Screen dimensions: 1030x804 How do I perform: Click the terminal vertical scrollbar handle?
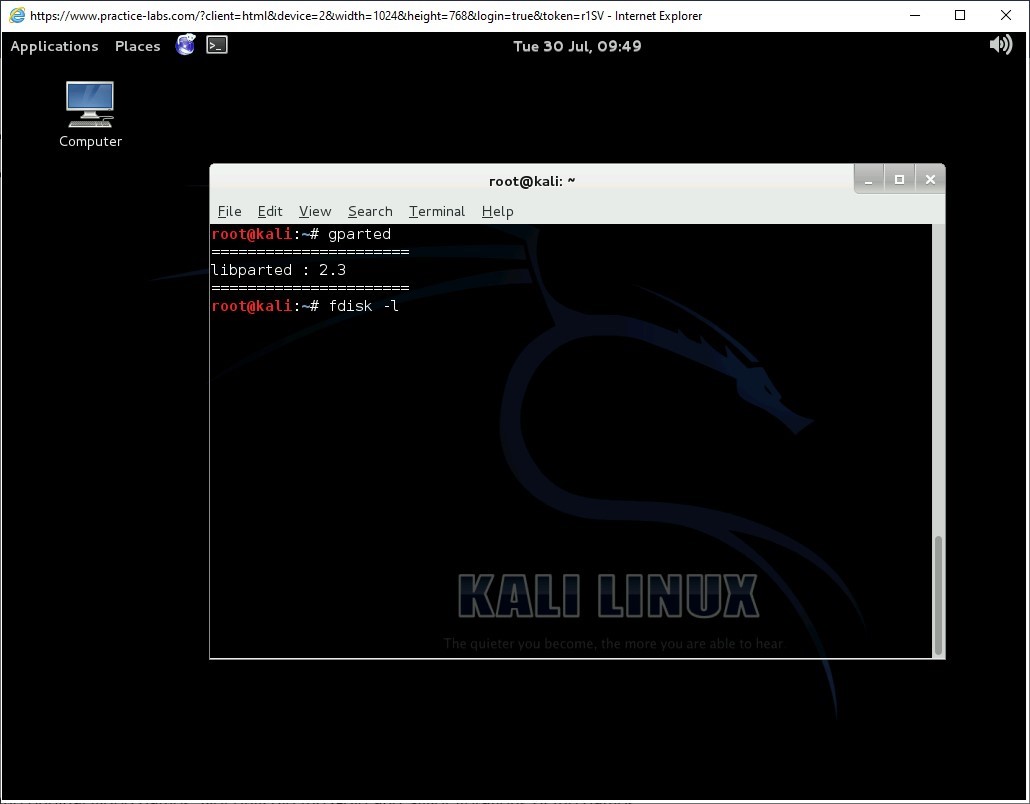tap(938, 595)
